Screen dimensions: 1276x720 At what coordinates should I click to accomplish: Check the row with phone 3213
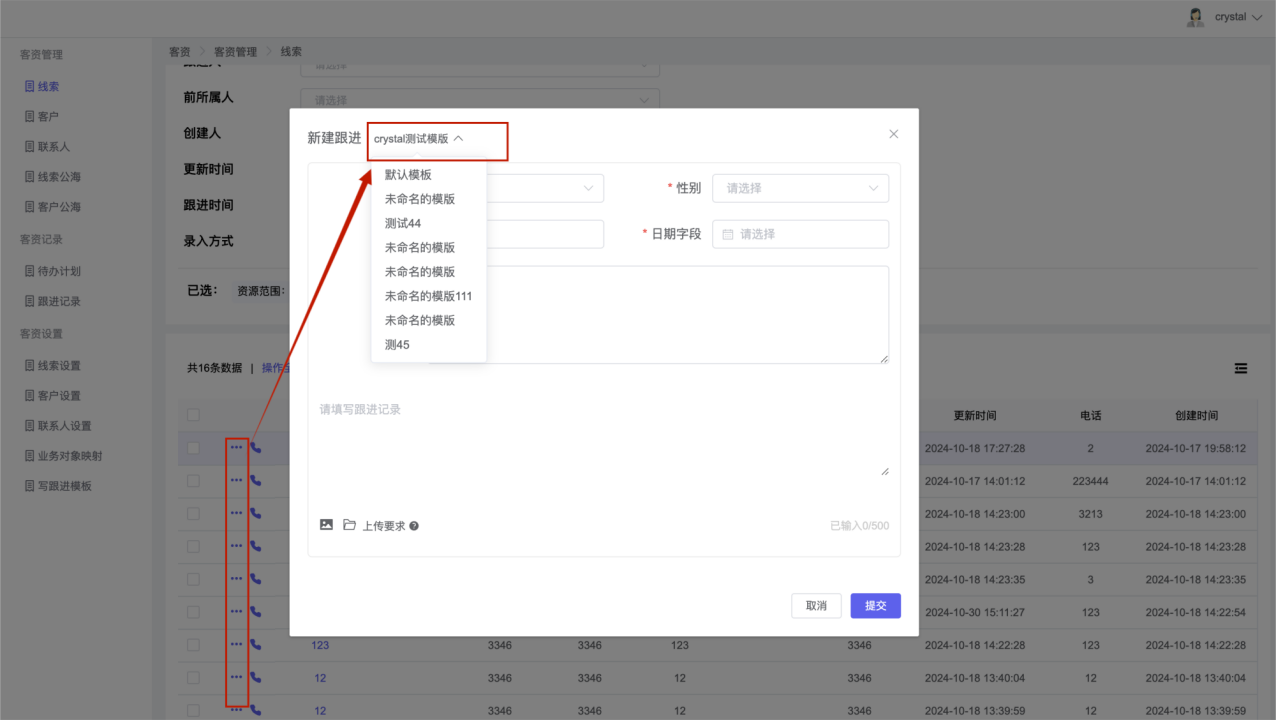[x=194, y=514]
